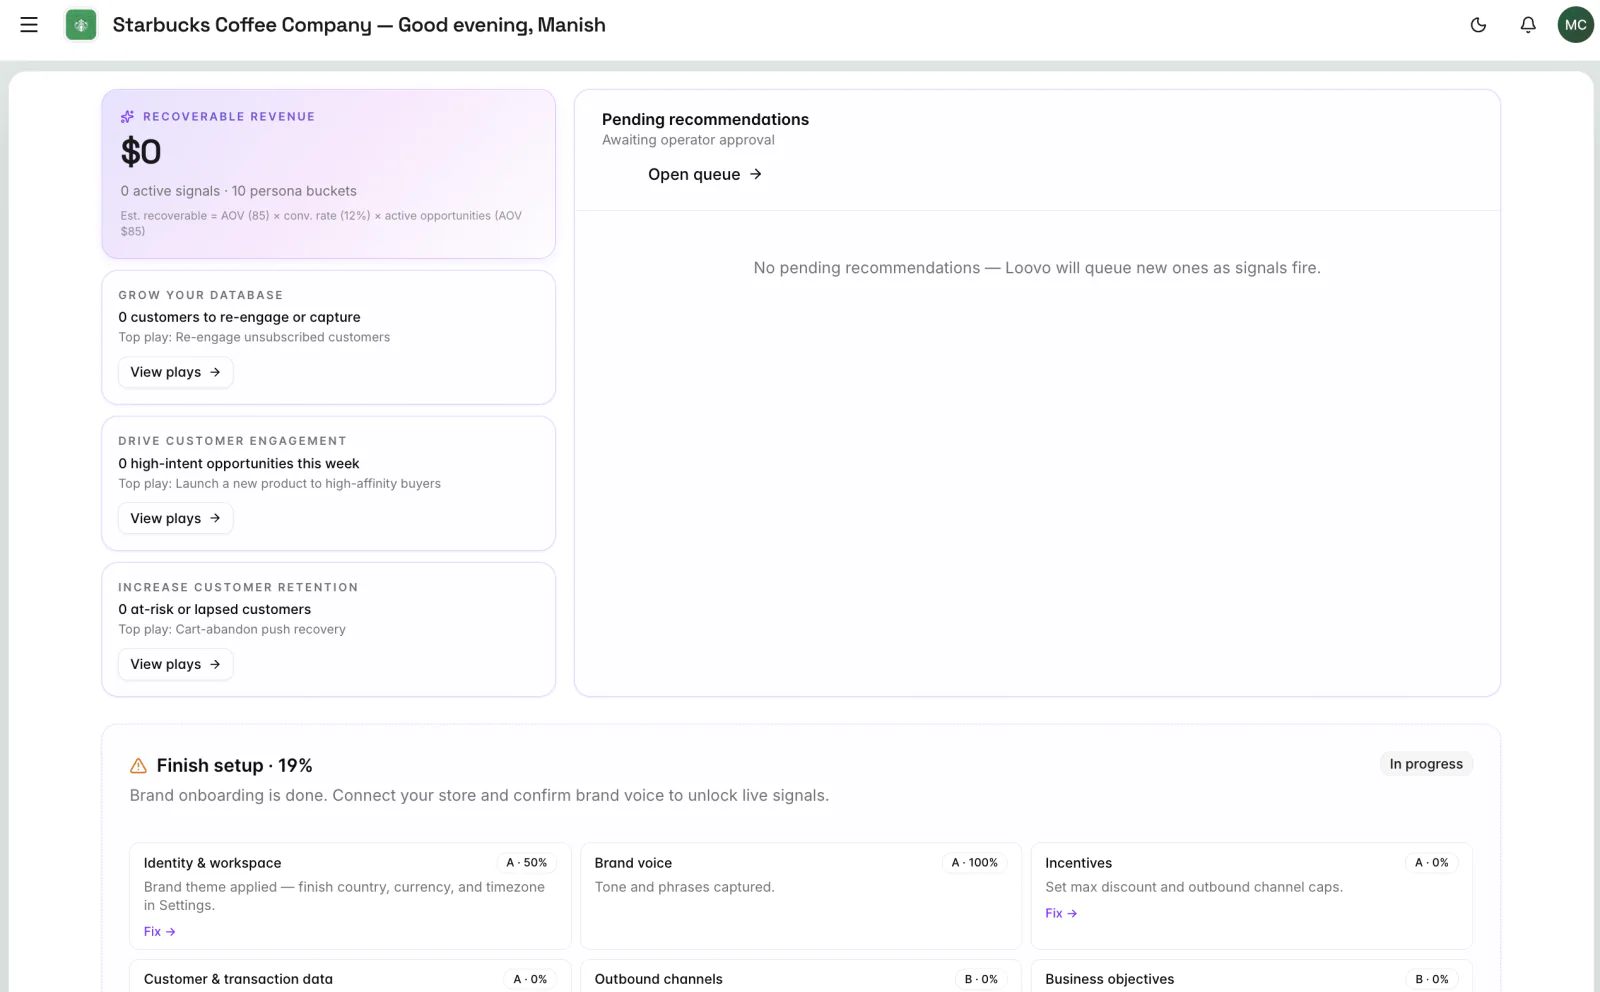Click the Finish setup warning icon
Viewport: 1600px width, 992px height.
pyautogui.click(x=138, y=766)
